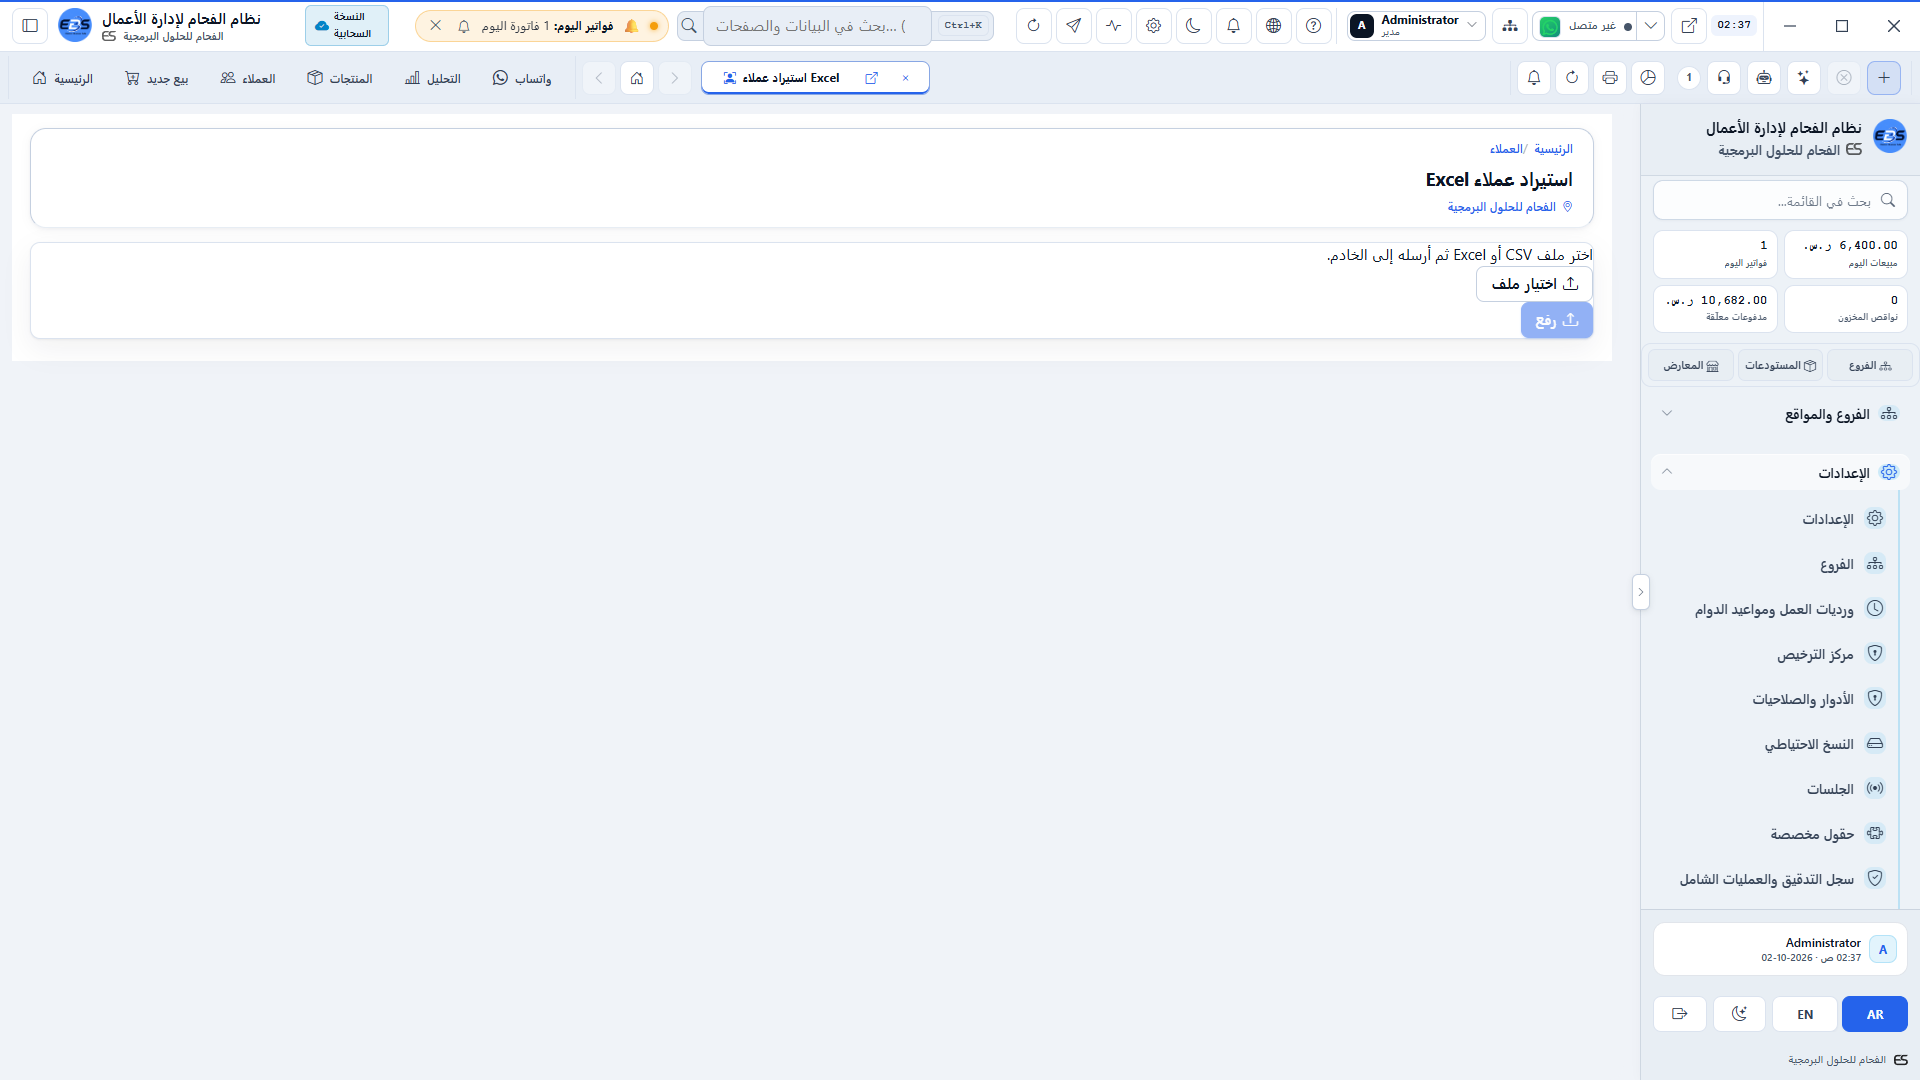Open the المنتجات menu item
This screenshot has width=1920, height=1080.
point(340,78)
